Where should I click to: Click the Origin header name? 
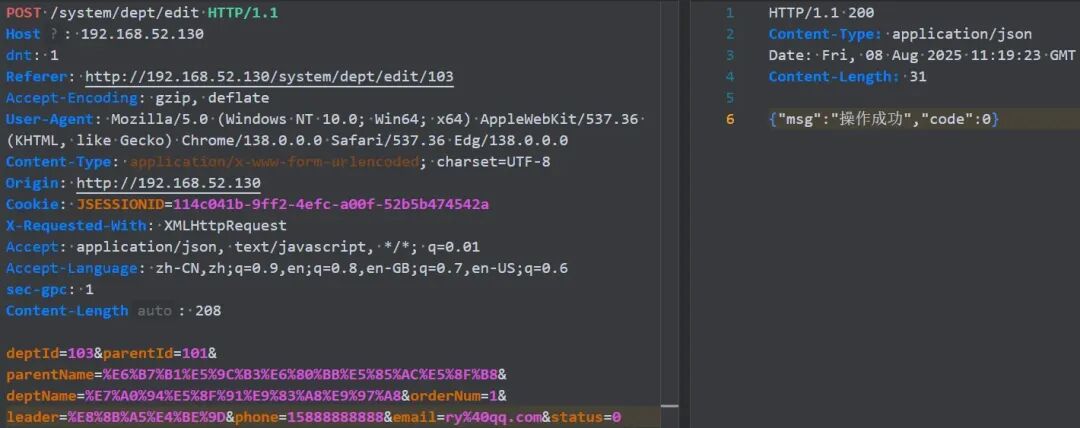32,183
